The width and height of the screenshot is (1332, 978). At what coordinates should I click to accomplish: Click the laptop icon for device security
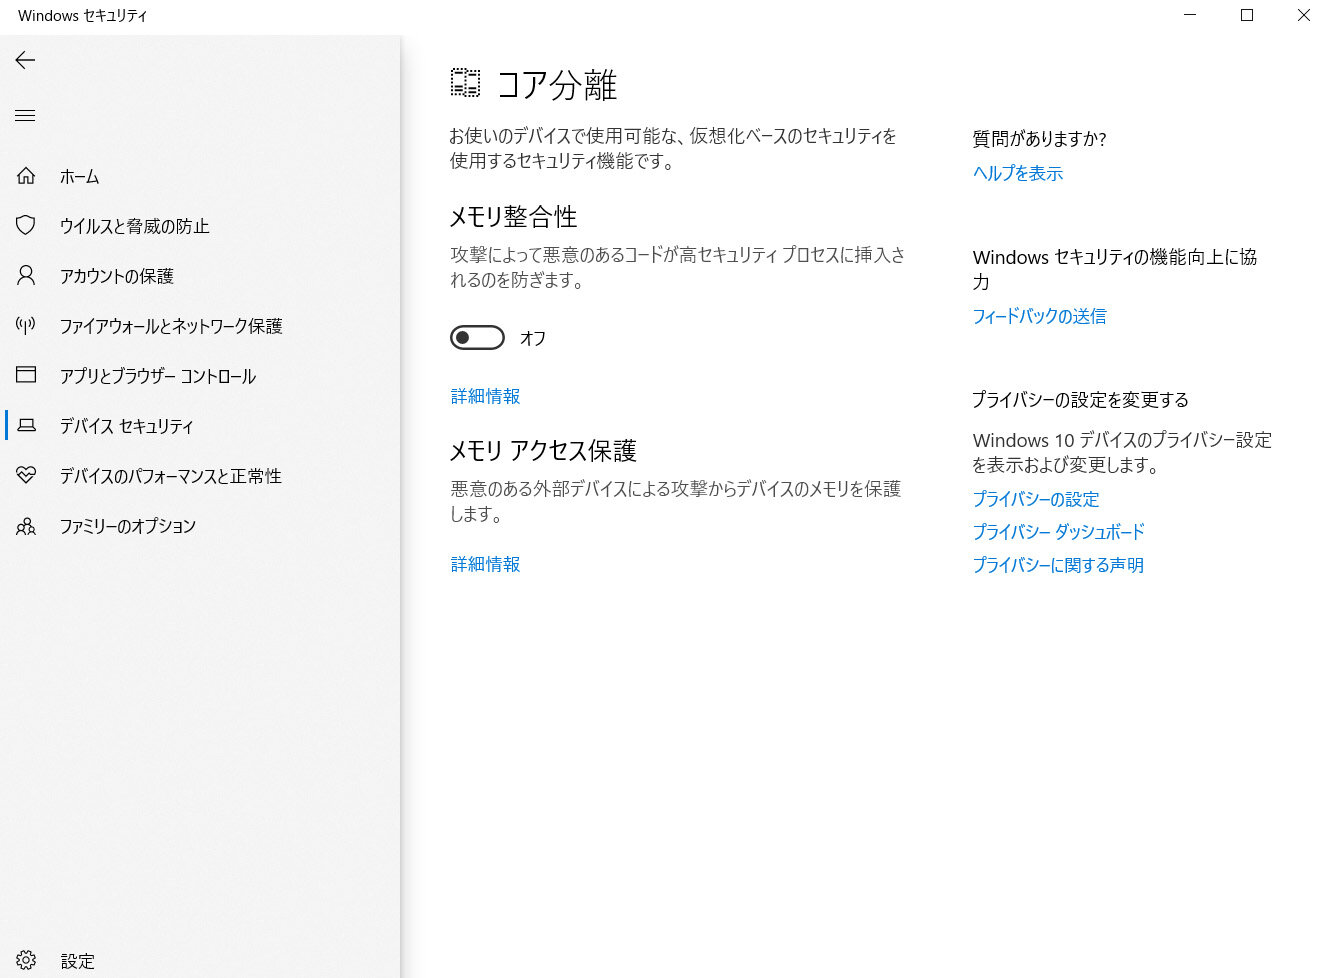point(27,426)
